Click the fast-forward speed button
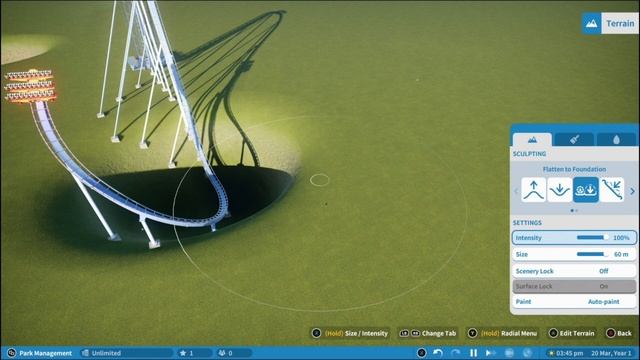Screen dimensions: 640x360 tap(491, 353)
